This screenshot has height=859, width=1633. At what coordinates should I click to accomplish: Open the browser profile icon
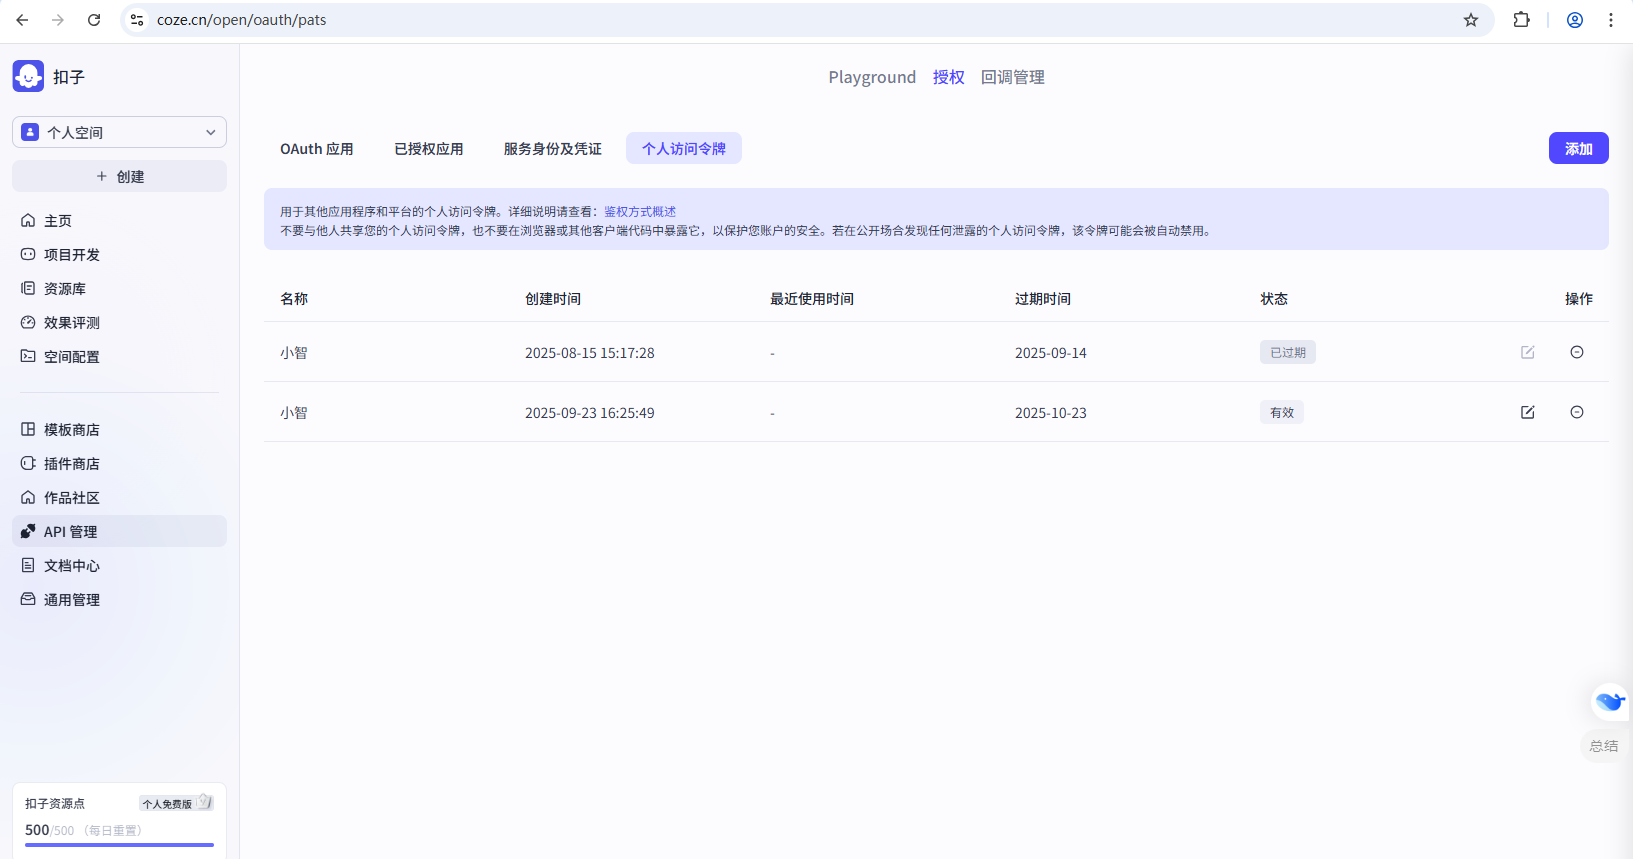1575,20
